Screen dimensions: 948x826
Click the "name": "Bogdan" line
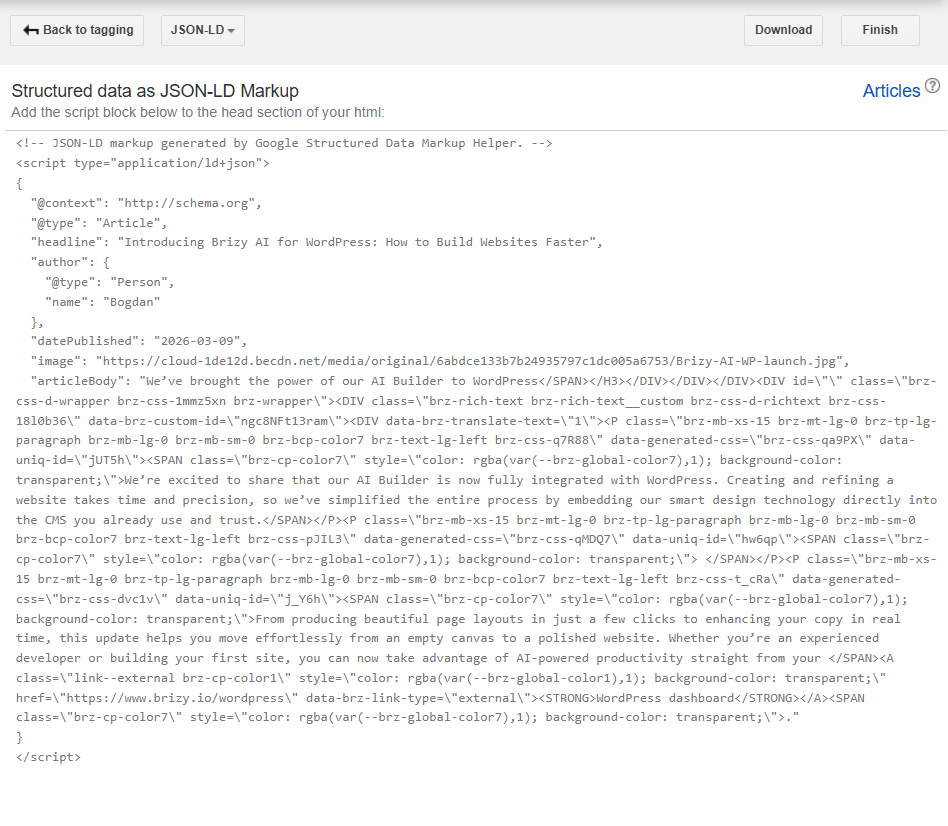103,302
